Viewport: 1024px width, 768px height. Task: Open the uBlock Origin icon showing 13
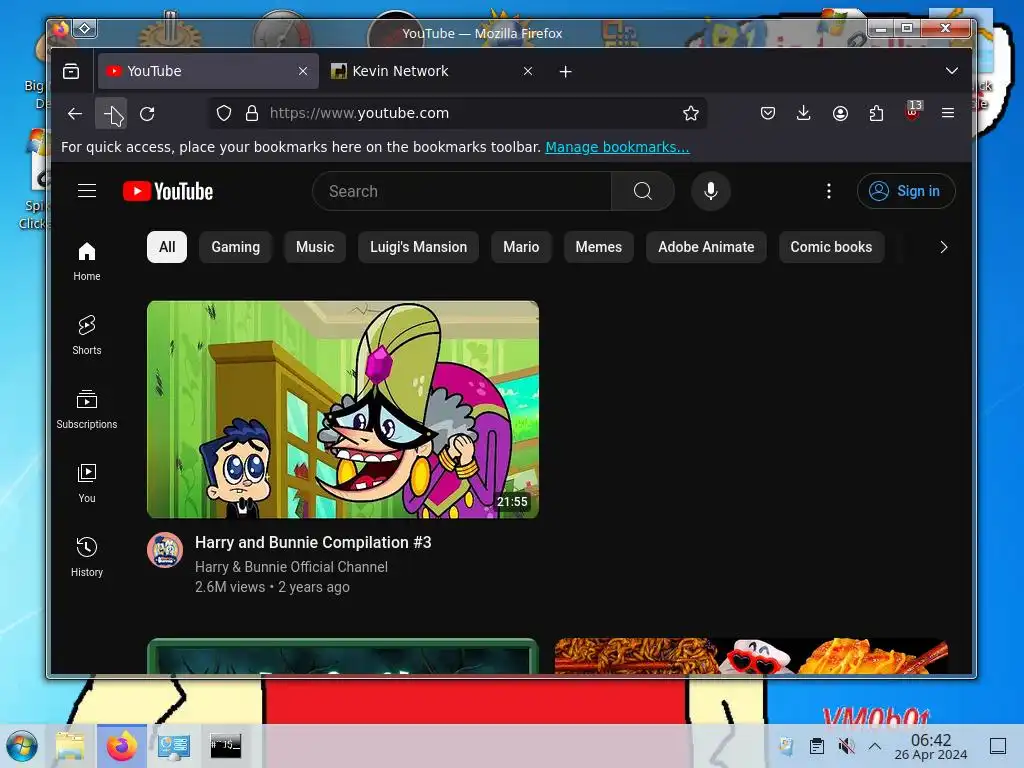913,111
